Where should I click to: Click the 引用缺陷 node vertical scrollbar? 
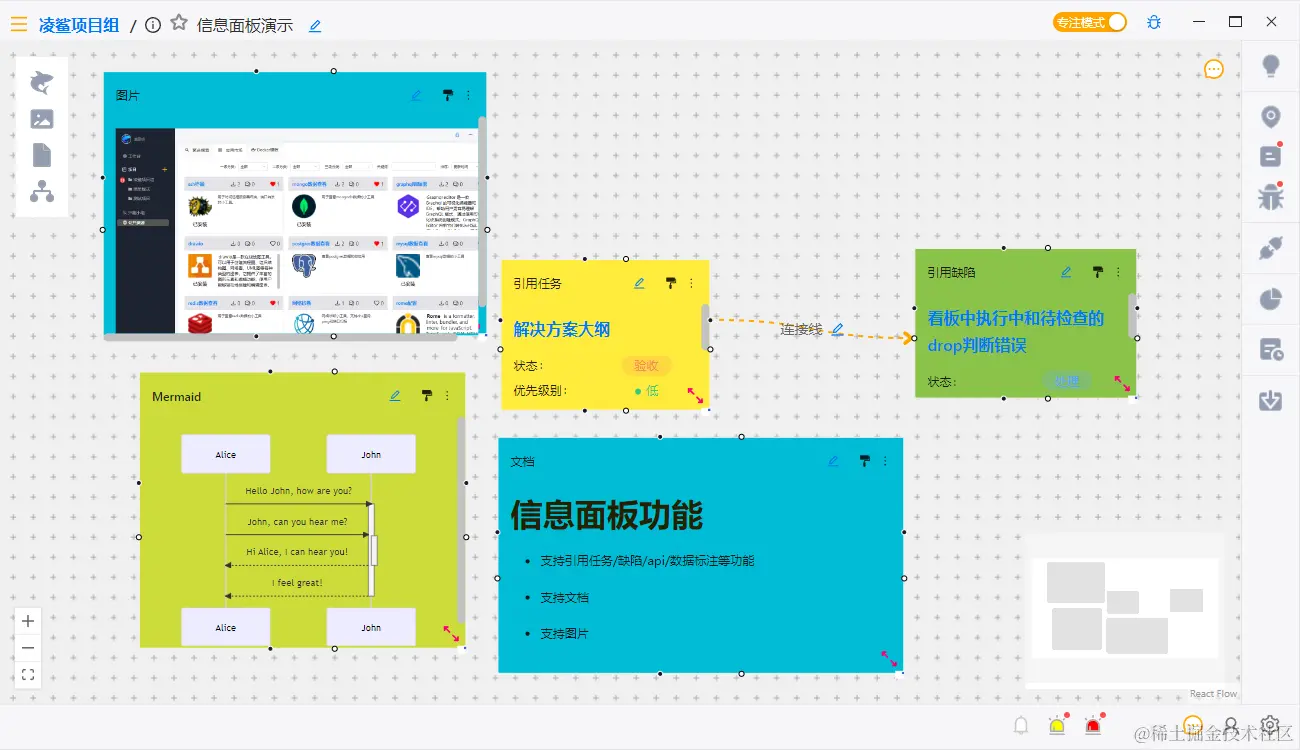pyautogui.click(x=1133, y=315)
